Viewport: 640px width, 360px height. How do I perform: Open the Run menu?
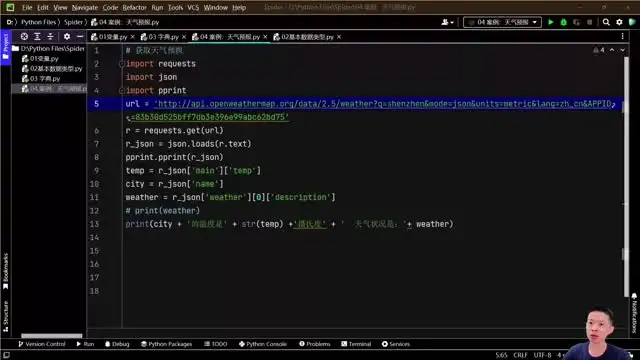[x=157, y=7]
